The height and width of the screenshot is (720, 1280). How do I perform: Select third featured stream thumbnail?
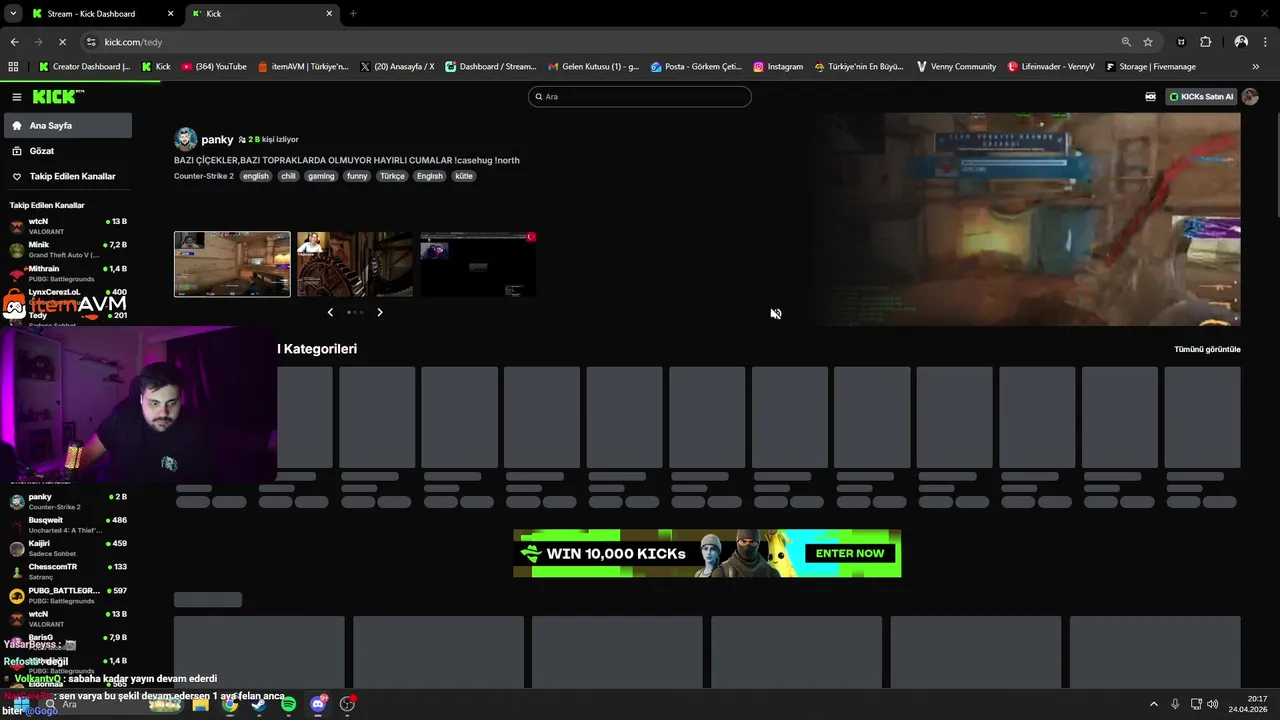(478, 264)
